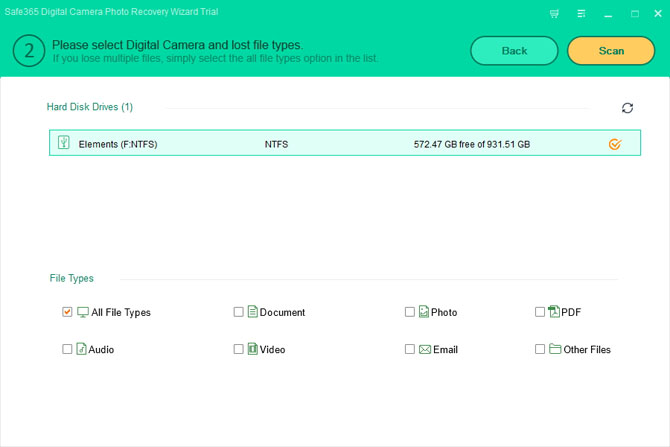
Task: Check the Email checkbox
Action: 409,349
